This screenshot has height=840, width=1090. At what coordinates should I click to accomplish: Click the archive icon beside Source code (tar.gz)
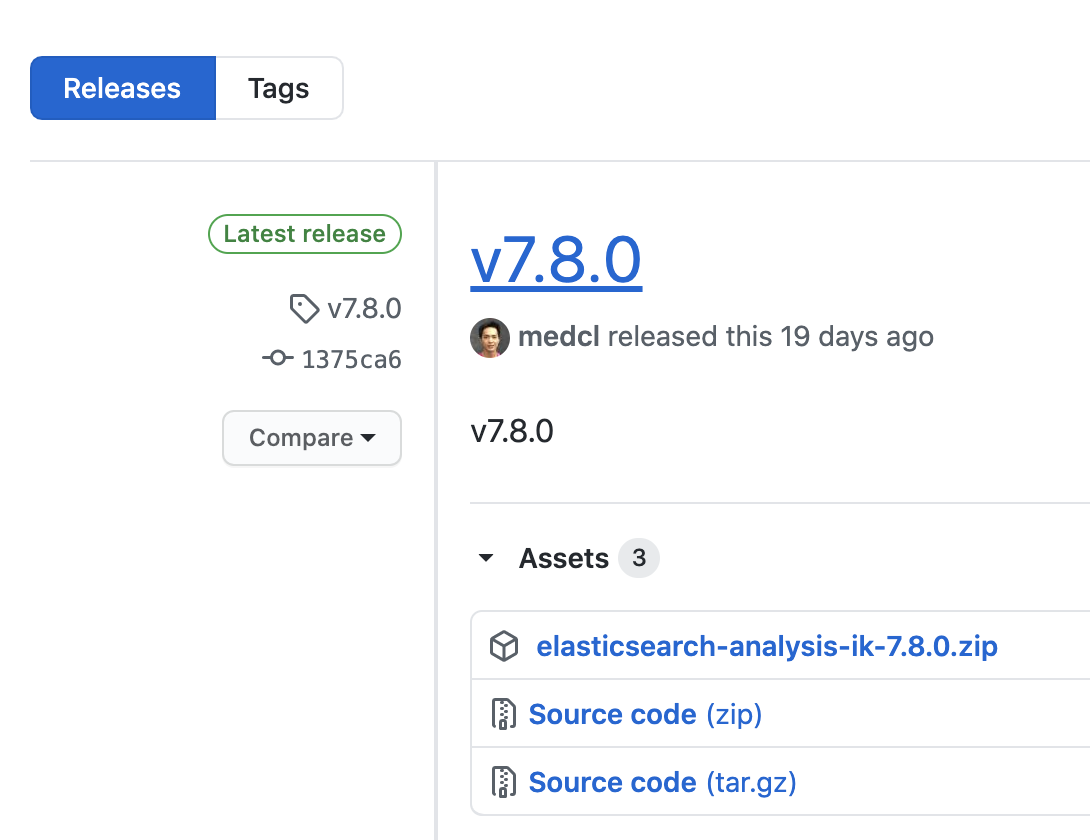click(x=503, y=782)
